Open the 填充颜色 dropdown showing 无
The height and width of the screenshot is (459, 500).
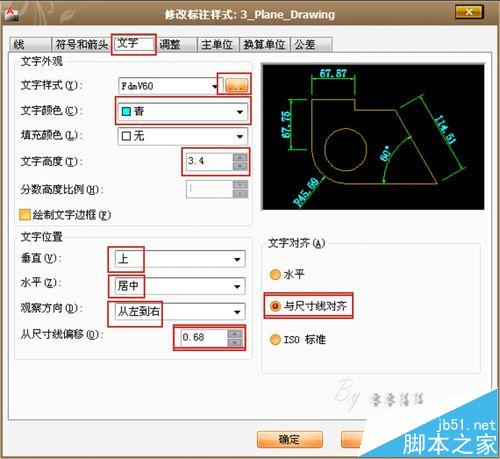point(183,136)
